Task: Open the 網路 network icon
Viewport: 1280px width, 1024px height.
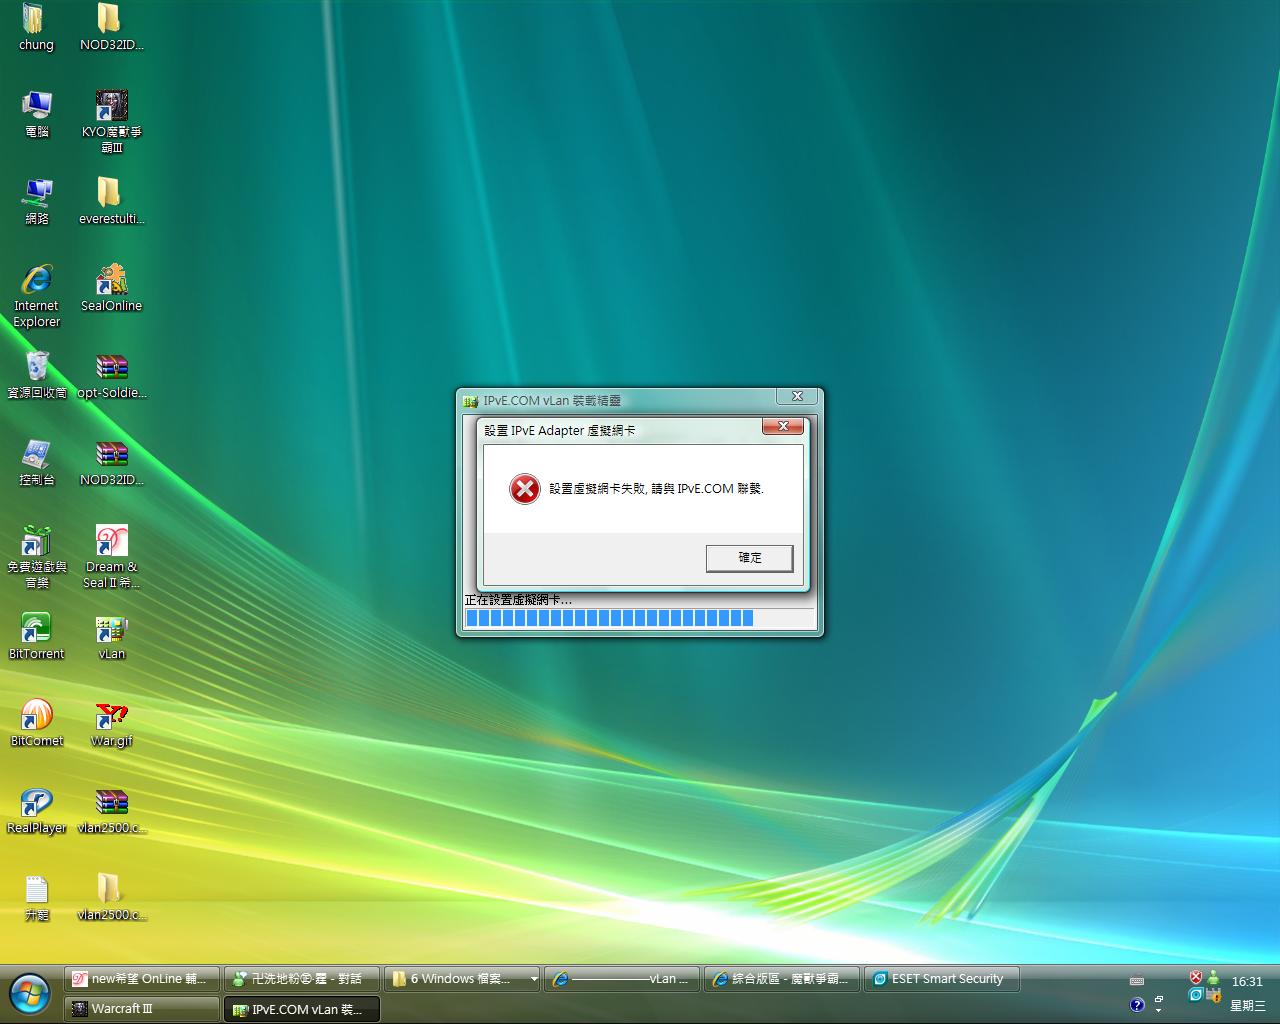Action: (x=36, y=201)
